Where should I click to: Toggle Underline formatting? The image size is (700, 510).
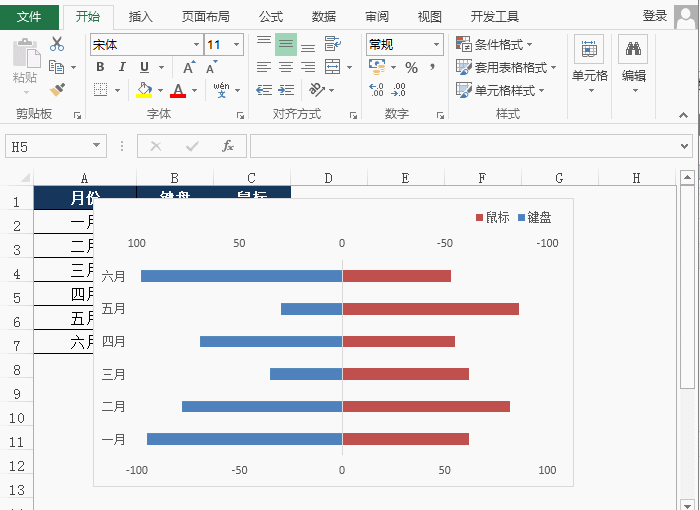144,67
